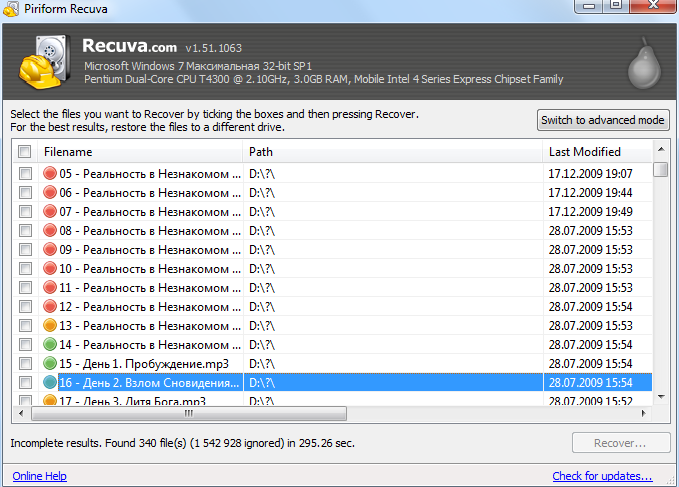Click the red status dot of file 09
Image resolution: width=679 pixels, height=487 pixels.
coord(50,249)
